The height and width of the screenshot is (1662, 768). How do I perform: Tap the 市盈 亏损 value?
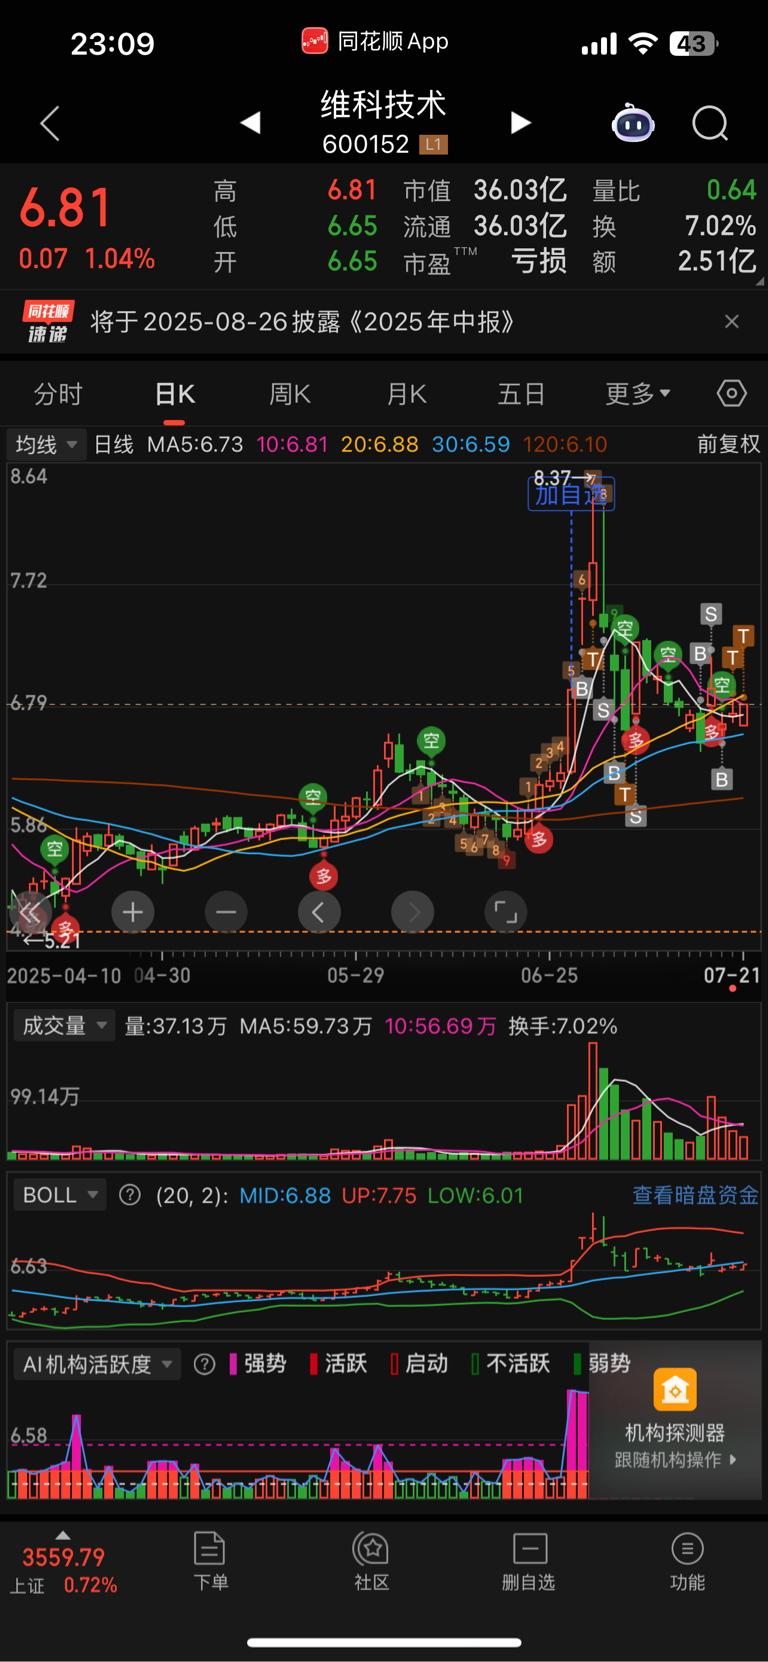pos(539,262)
